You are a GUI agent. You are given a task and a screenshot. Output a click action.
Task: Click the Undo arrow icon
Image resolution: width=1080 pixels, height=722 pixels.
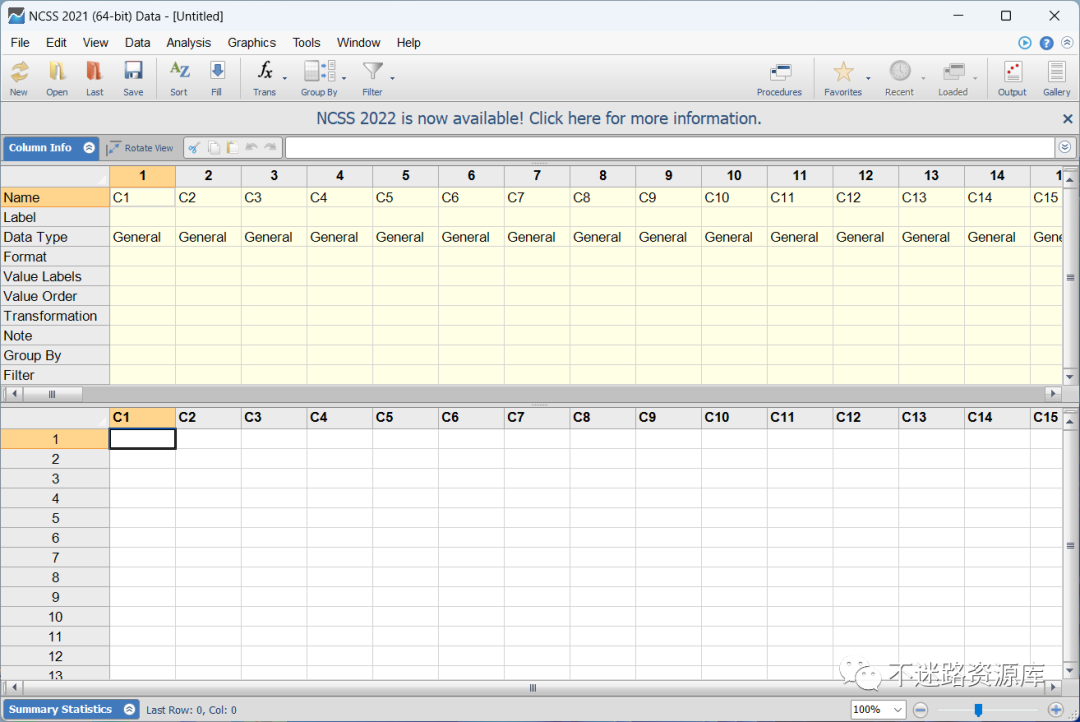pyautogui.click(x=251, y=147)
